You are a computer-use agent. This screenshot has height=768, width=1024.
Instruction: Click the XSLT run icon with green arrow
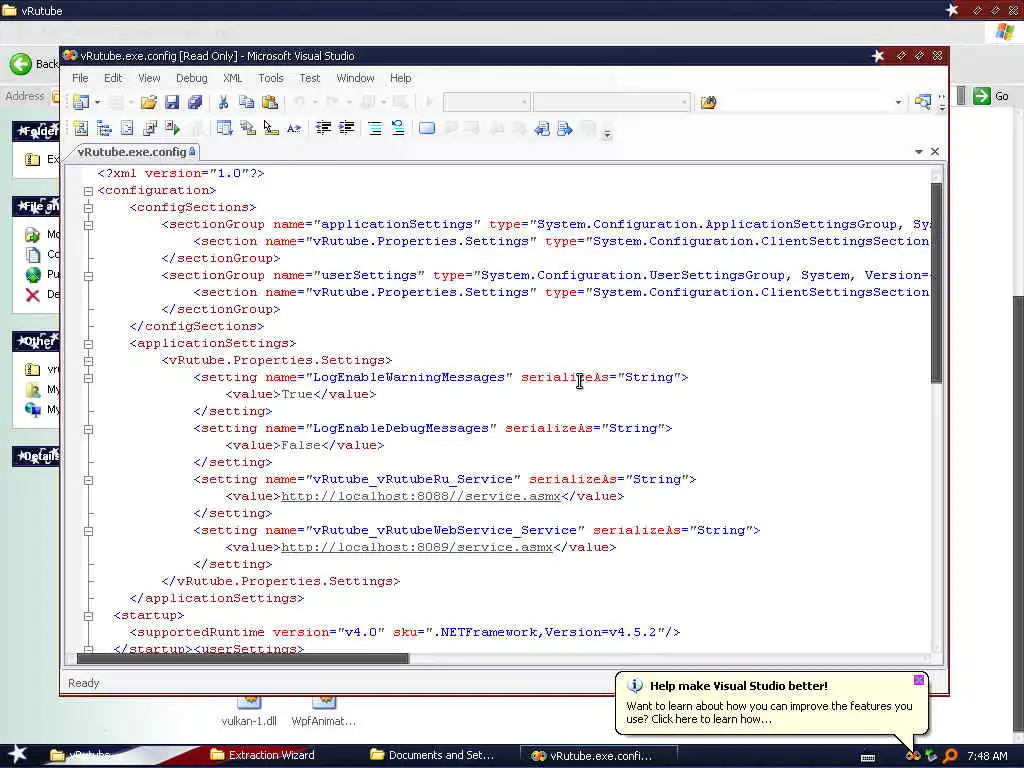click(x=172, y=128)
